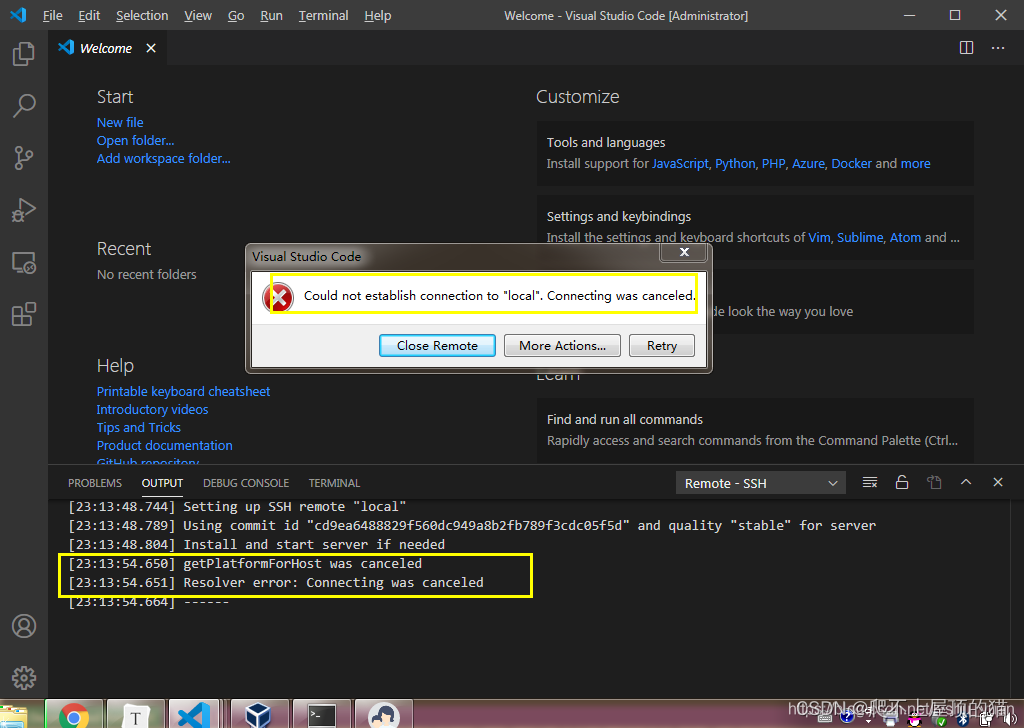
Task: Open the File menu
Action: (52, 15)
